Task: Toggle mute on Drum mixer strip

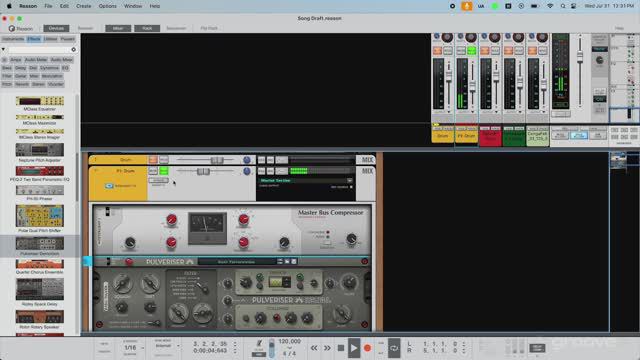Action: tap(438, 51)
